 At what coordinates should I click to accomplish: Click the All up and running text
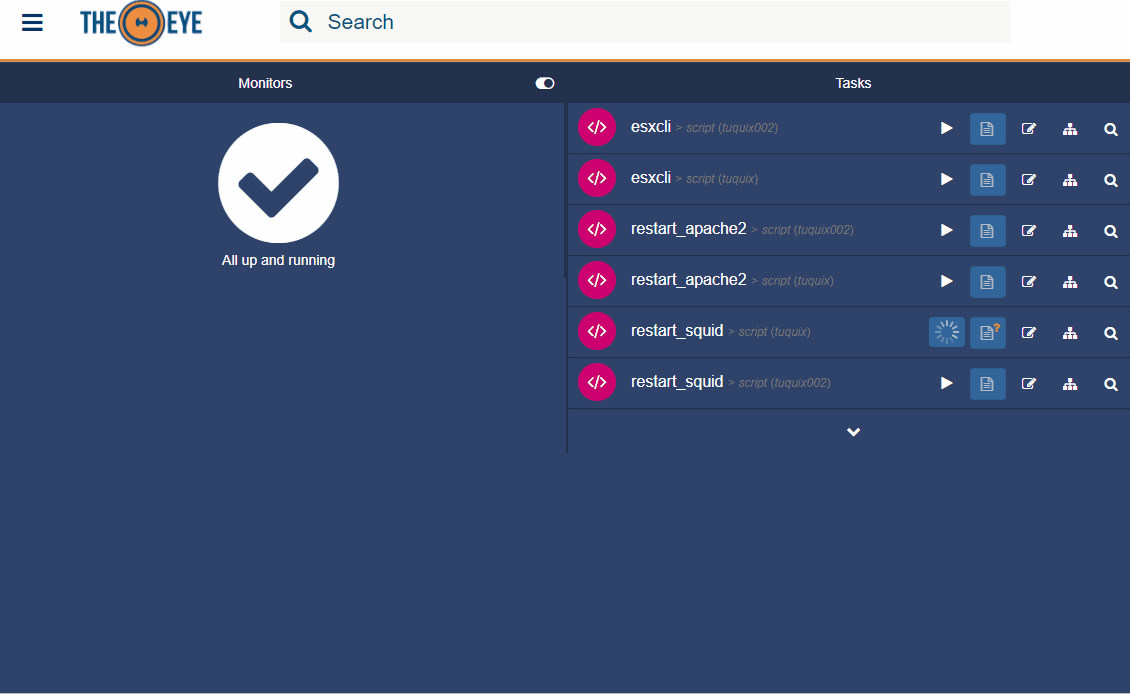coord(278,261)
